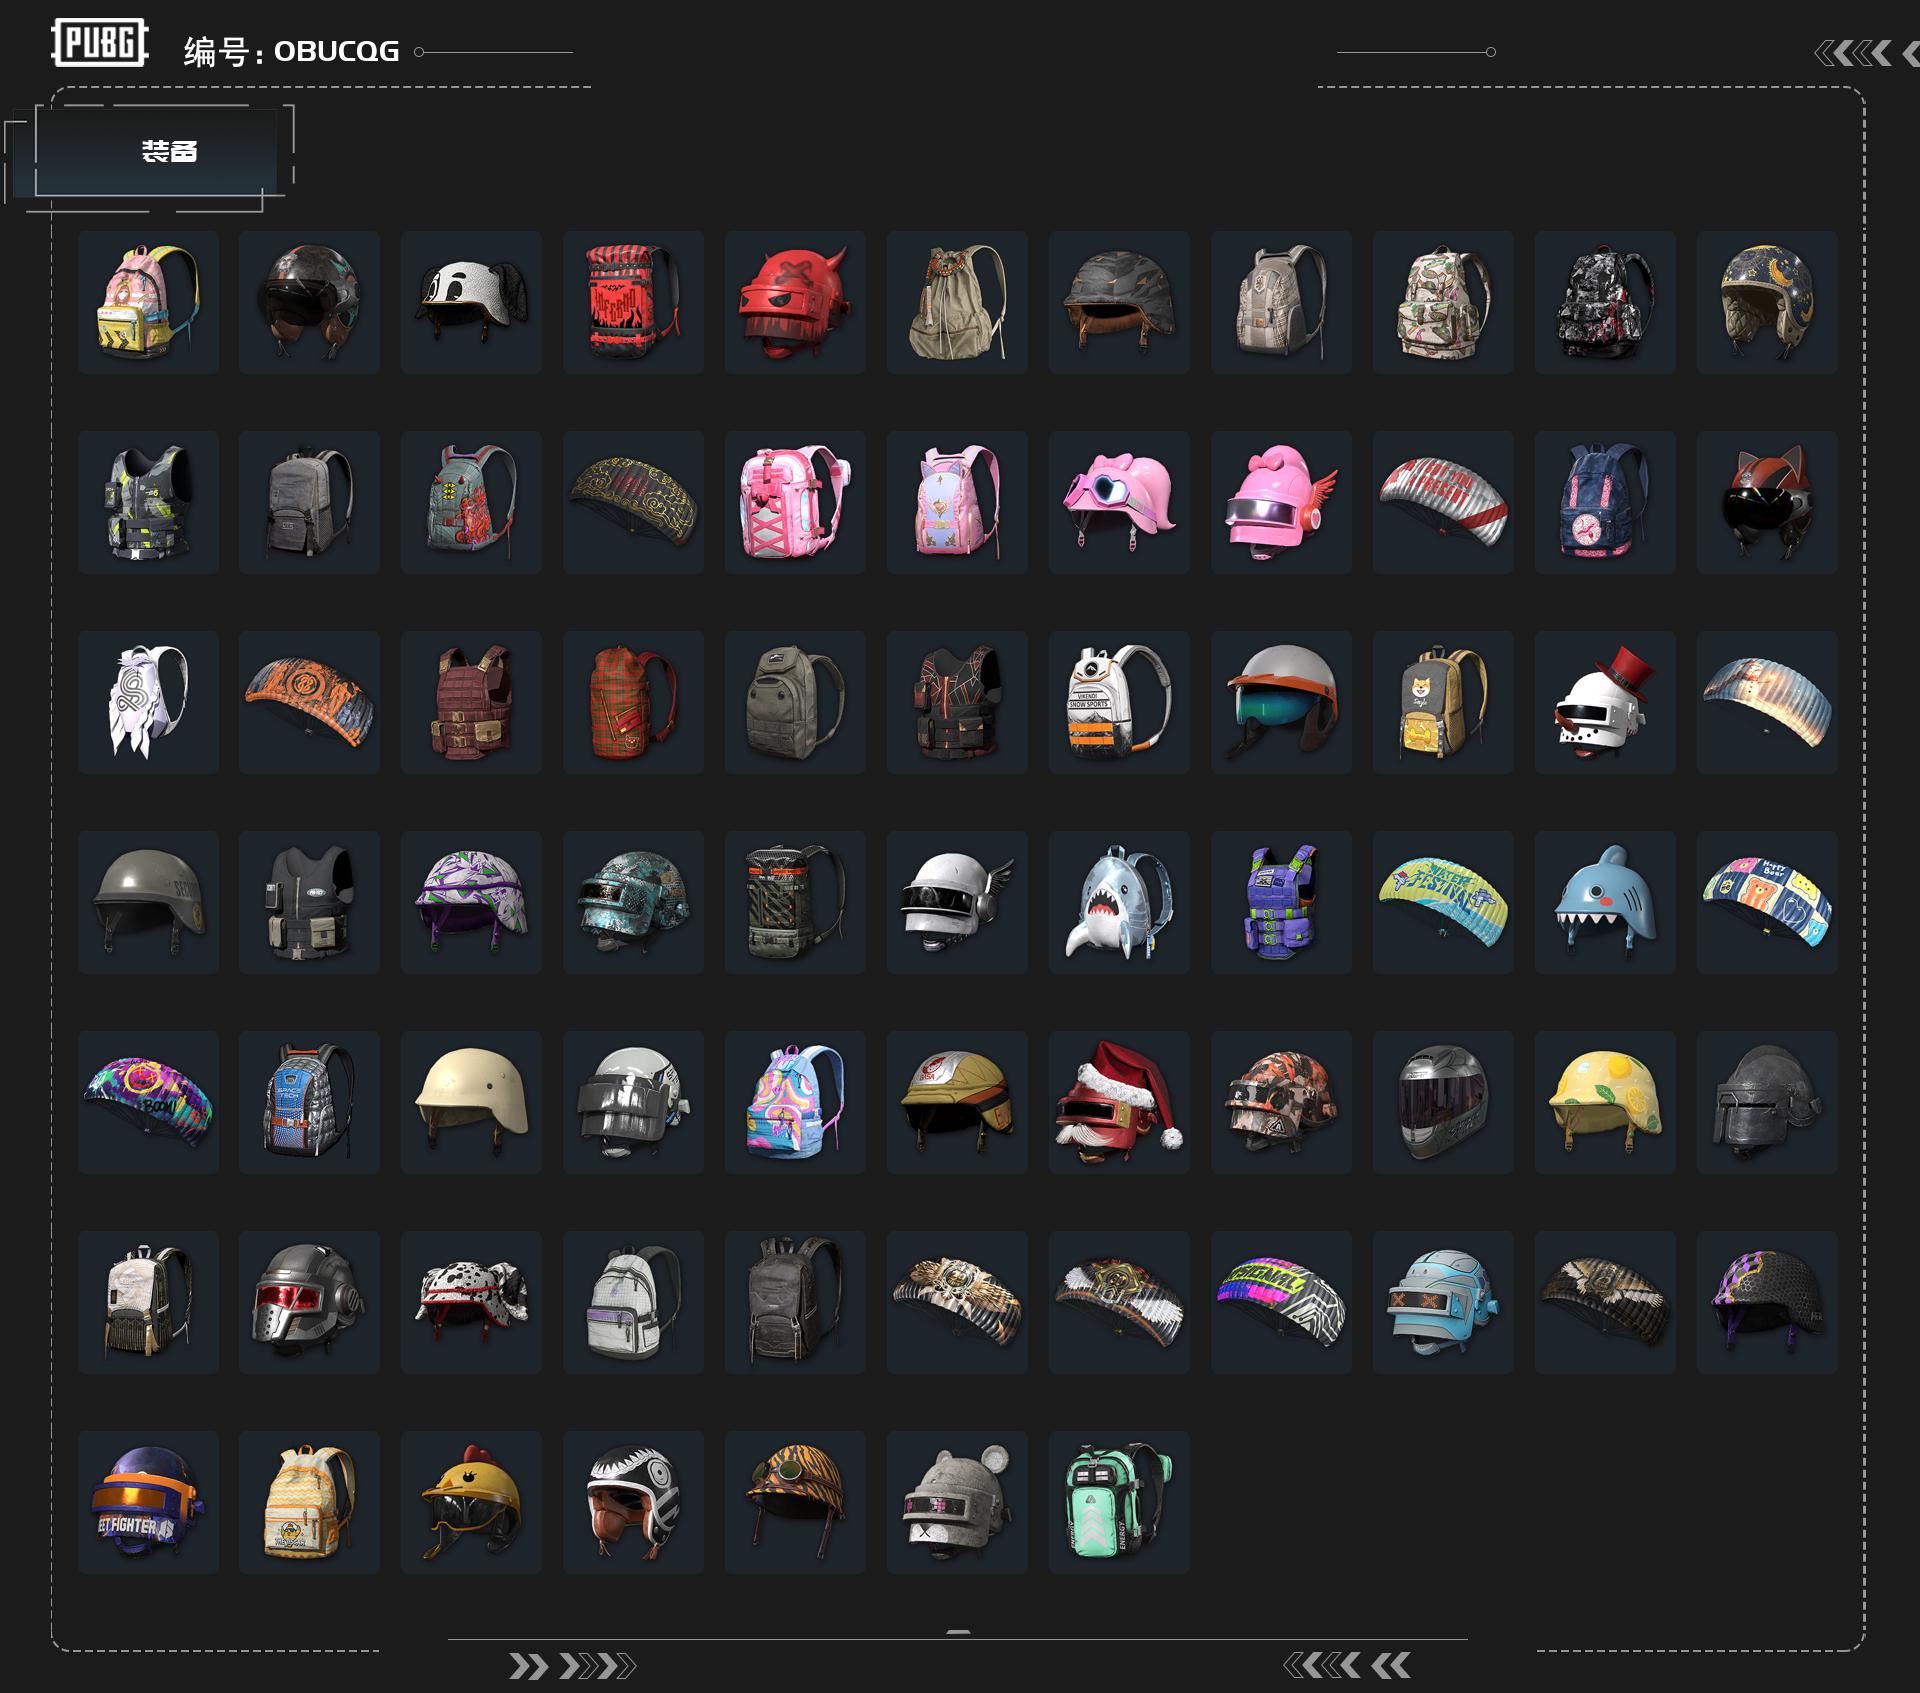Select the beige drawstring sack backpack
Screen dimensions: 1920x1693
958,302
